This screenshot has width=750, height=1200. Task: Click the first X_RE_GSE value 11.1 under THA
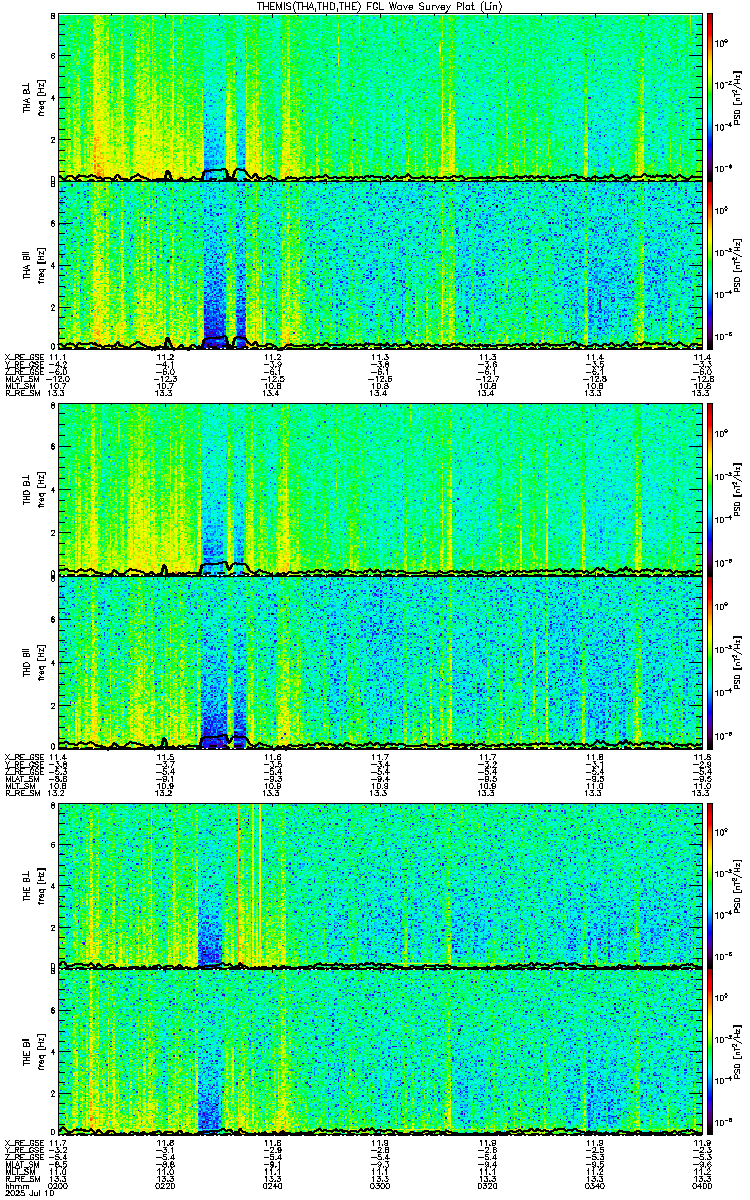pos(58,357)
